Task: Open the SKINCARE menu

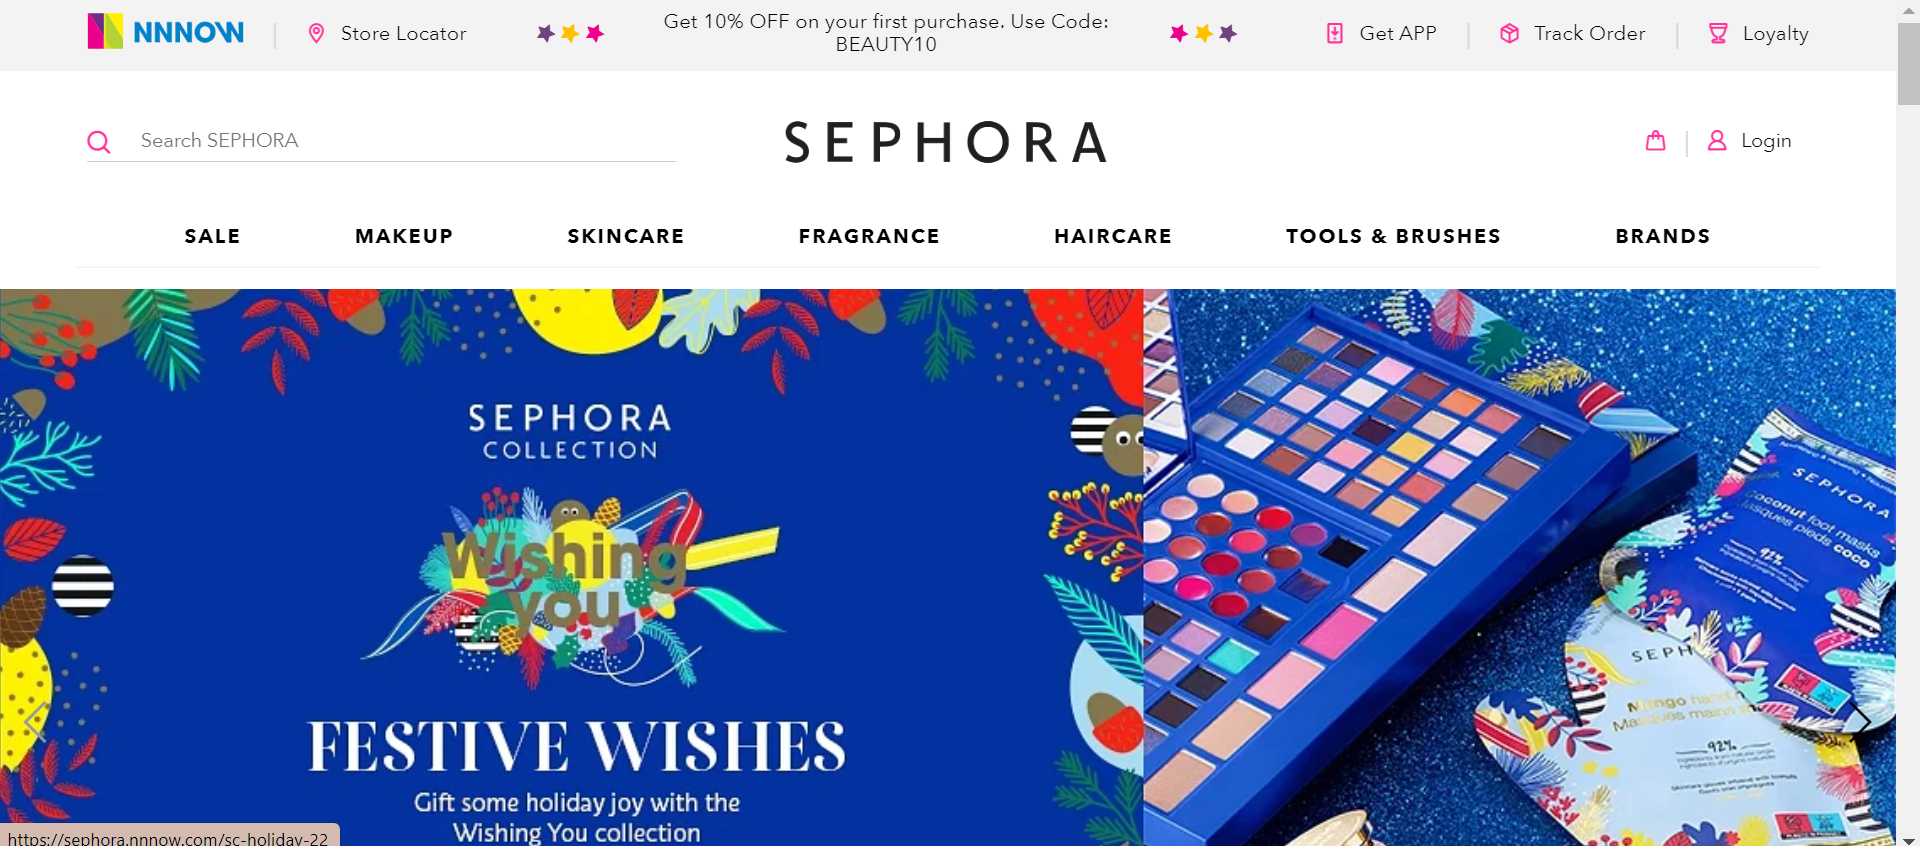Action: (x=626, y=236)
